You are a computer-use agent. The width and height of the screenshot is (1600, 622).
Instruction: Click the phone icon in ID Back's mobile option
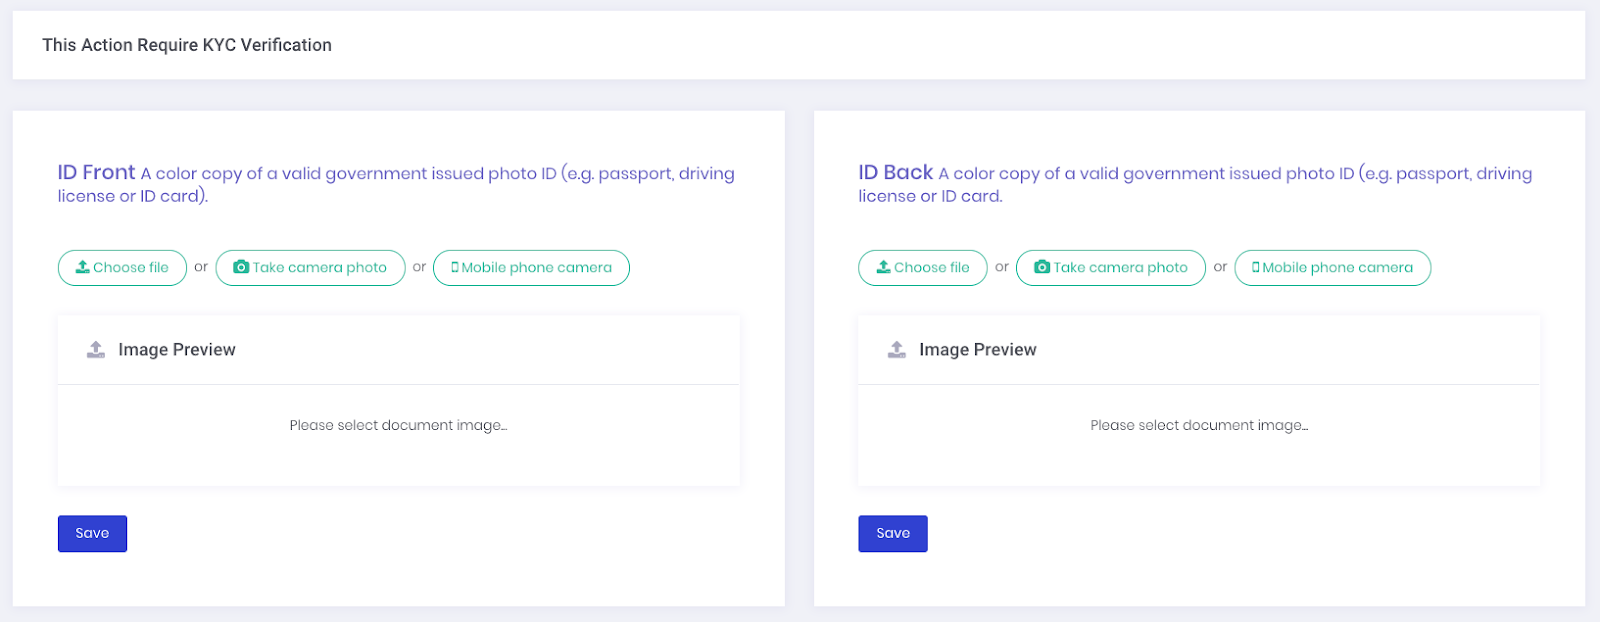[x=1256, y=267]
